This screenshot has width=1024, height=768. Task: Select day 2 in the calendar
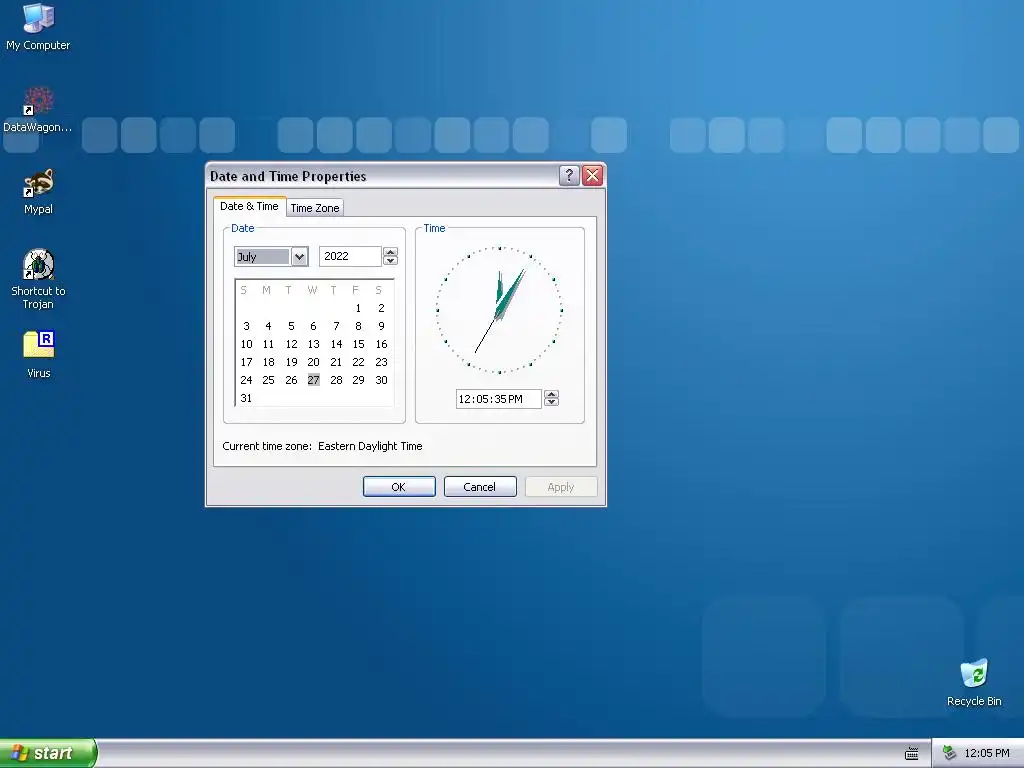pos(381,308)
